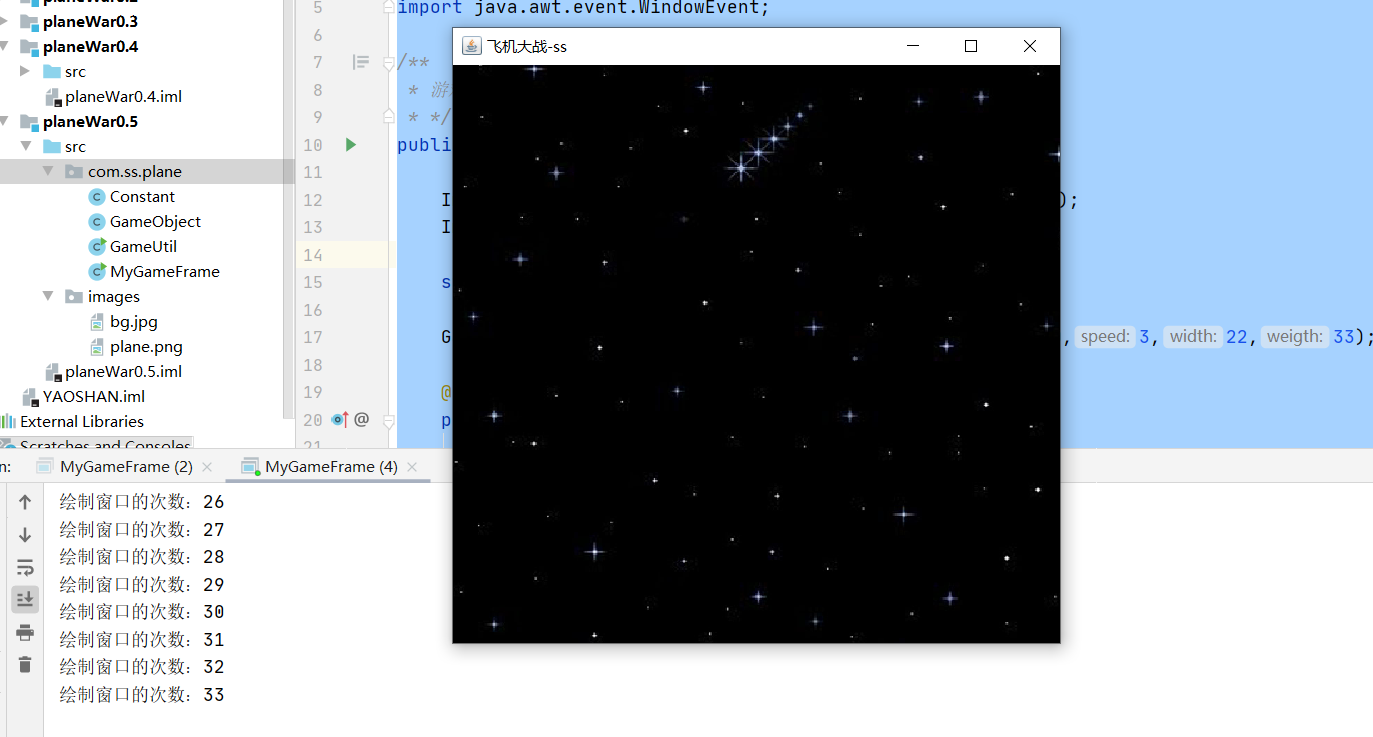Toggle soft-wrap in the run console
Image resolution: width=1373 pixels, height=737 pixels.
coord(25,568)
